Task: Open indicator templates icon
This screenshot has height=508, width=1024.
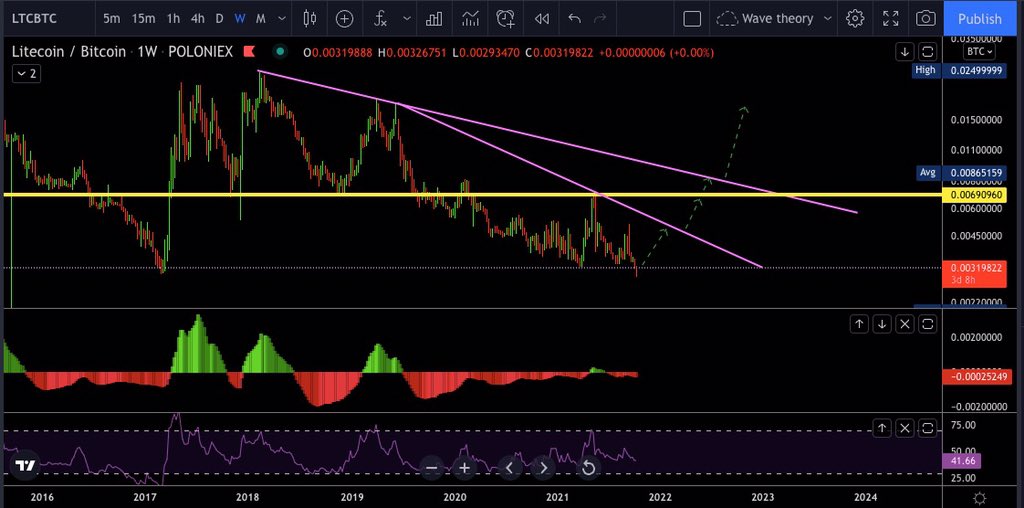Action: tap(470, 19)
